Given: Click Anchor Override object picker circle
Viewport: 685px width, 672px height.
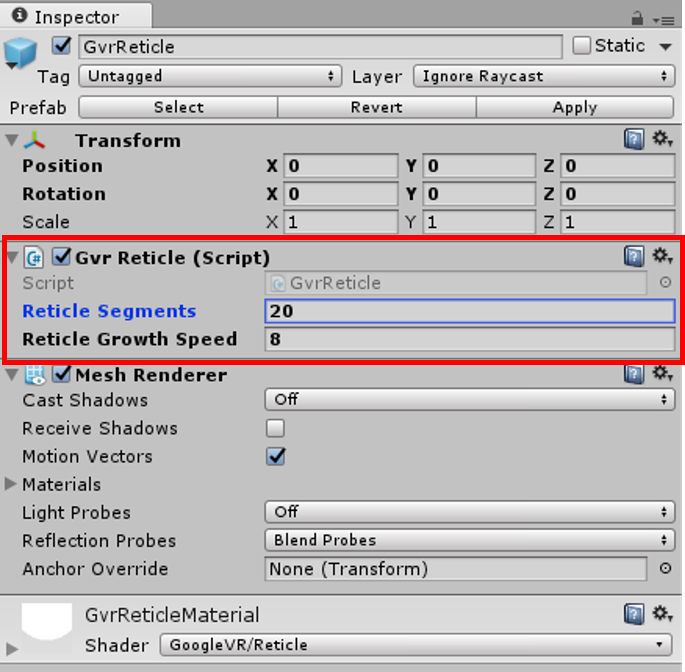Looking at the screenshot, I should pyautogui.click(x=665, y=568).
